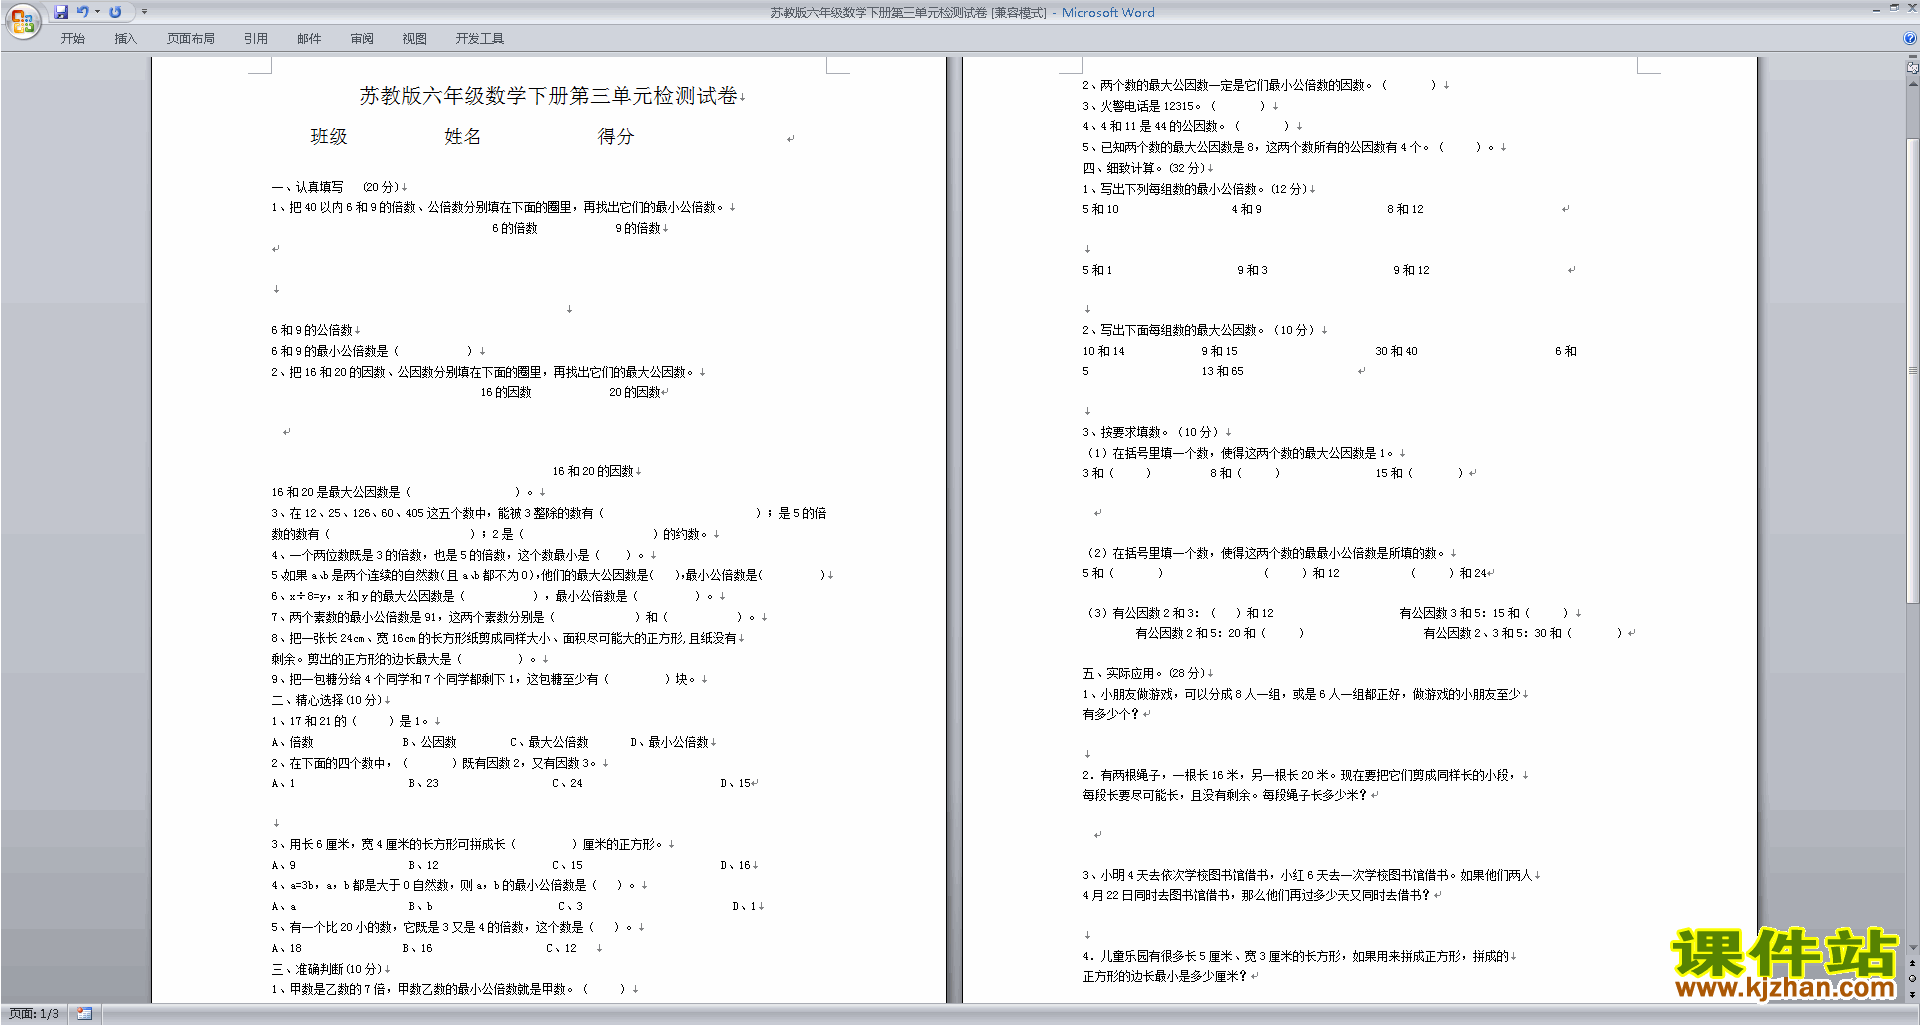Go to previous page with double-arrow button
1920x1025 pixels.
pos(1913,963)
